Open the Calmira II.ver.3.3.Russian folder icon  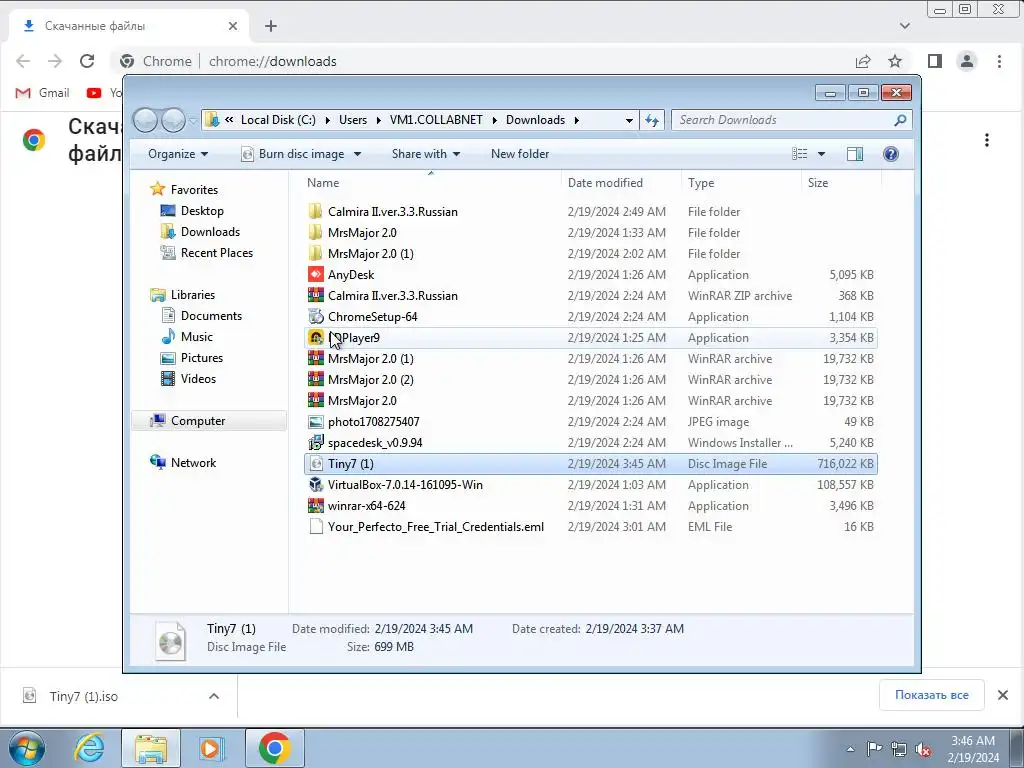click(x=316, y=212)
